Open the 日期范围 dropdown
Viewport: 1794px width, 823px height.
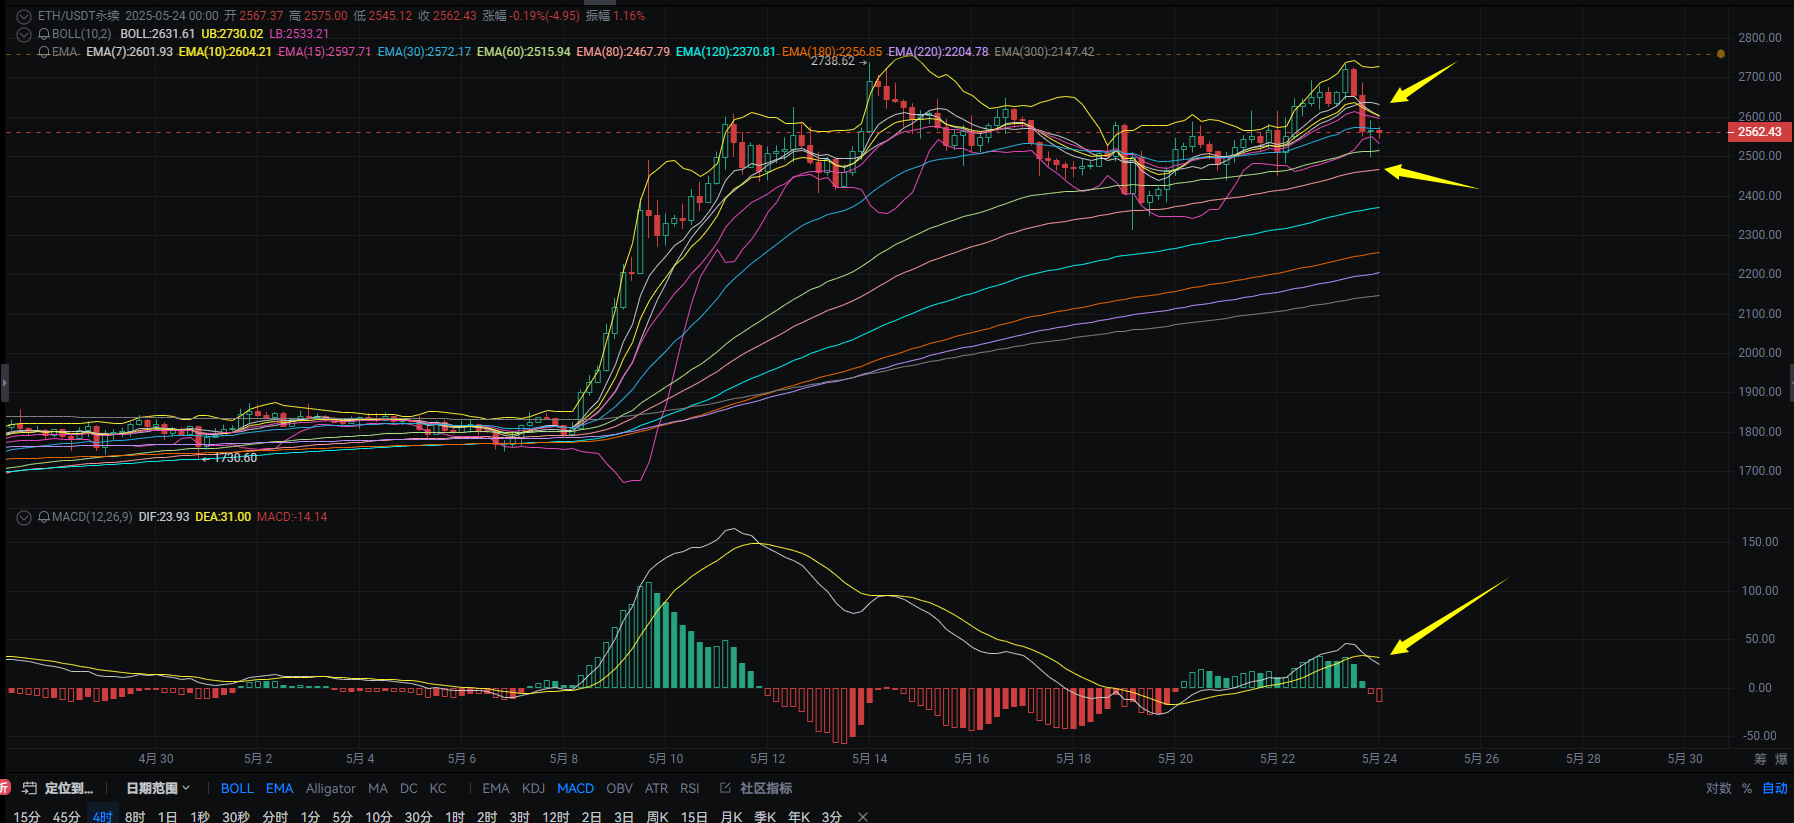click(x=158, y=788)
